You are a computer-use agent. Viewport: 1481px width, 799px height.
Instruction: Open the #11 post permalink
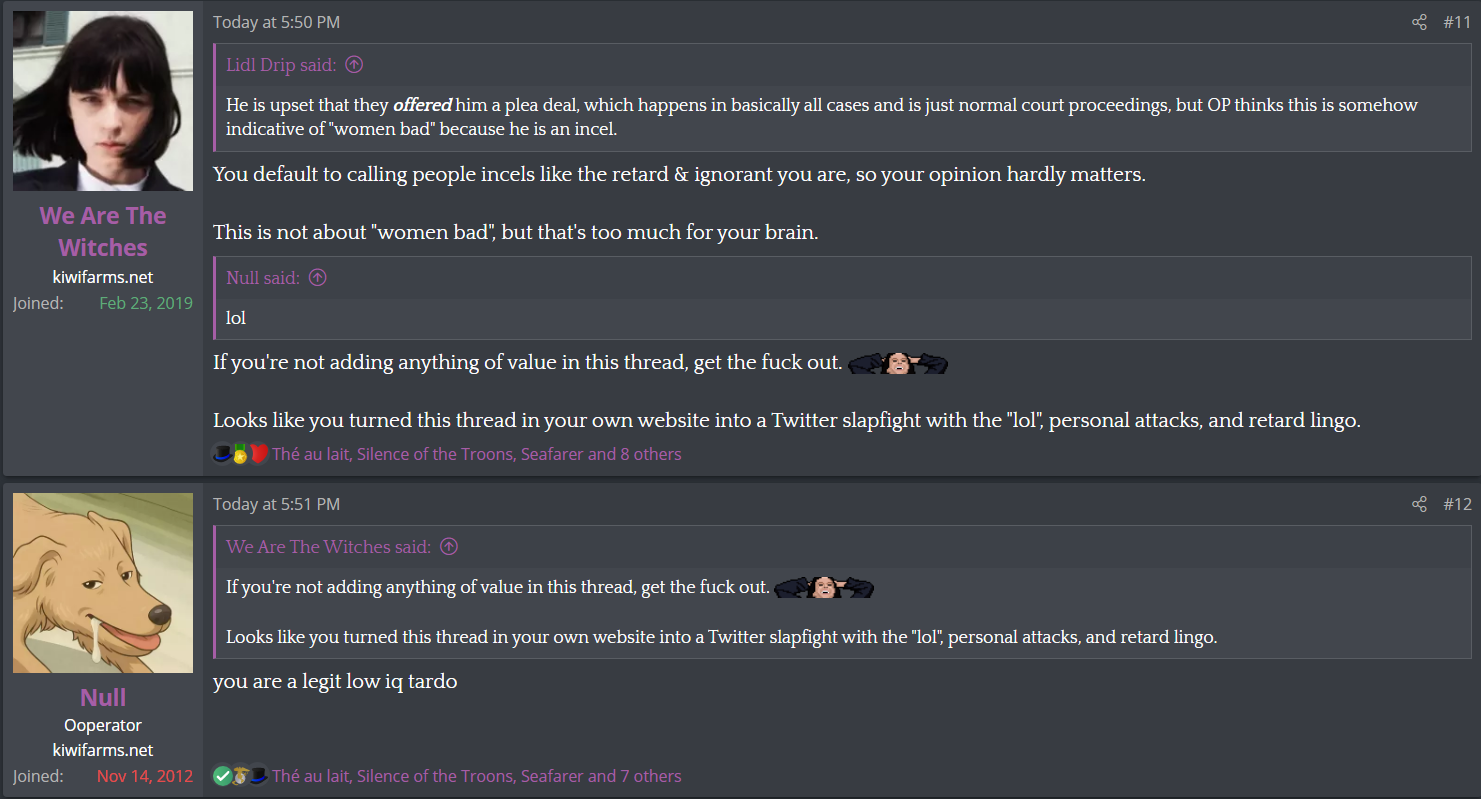pos(1456,22)
